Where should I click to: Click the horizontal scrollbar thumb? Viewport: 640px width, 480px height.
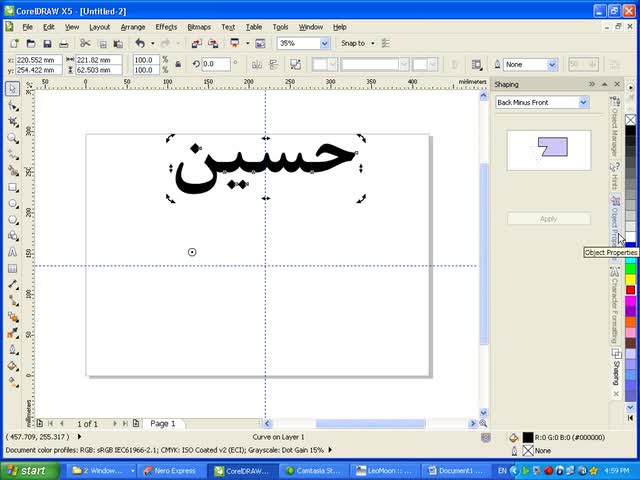point(371,424)
